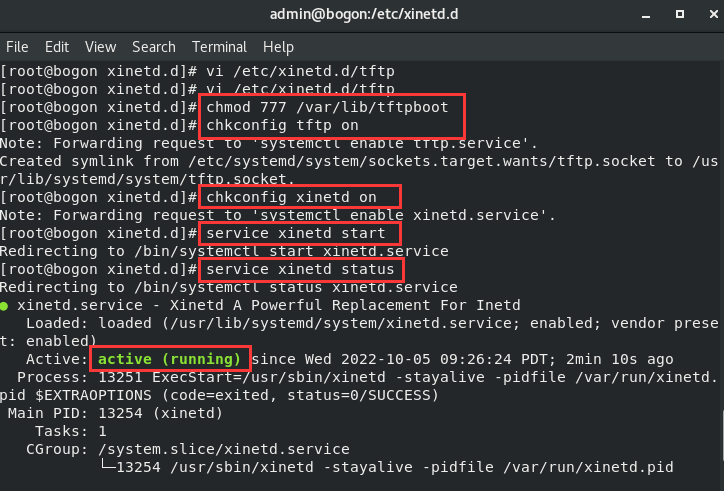Click the green 'active (running)' status text
This screenshot has height=491, width=724.
(x=168, y=359)
